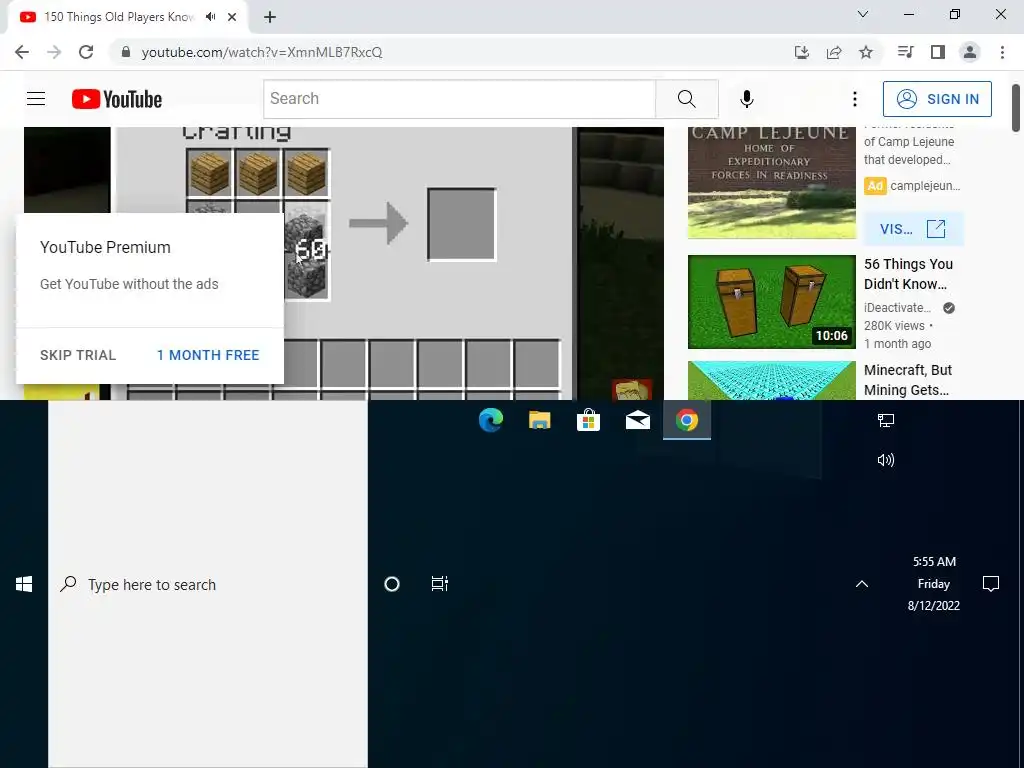Bookmark this tab with the star icon
Viewport: 1024px width, 768px height.
(866, 52)
